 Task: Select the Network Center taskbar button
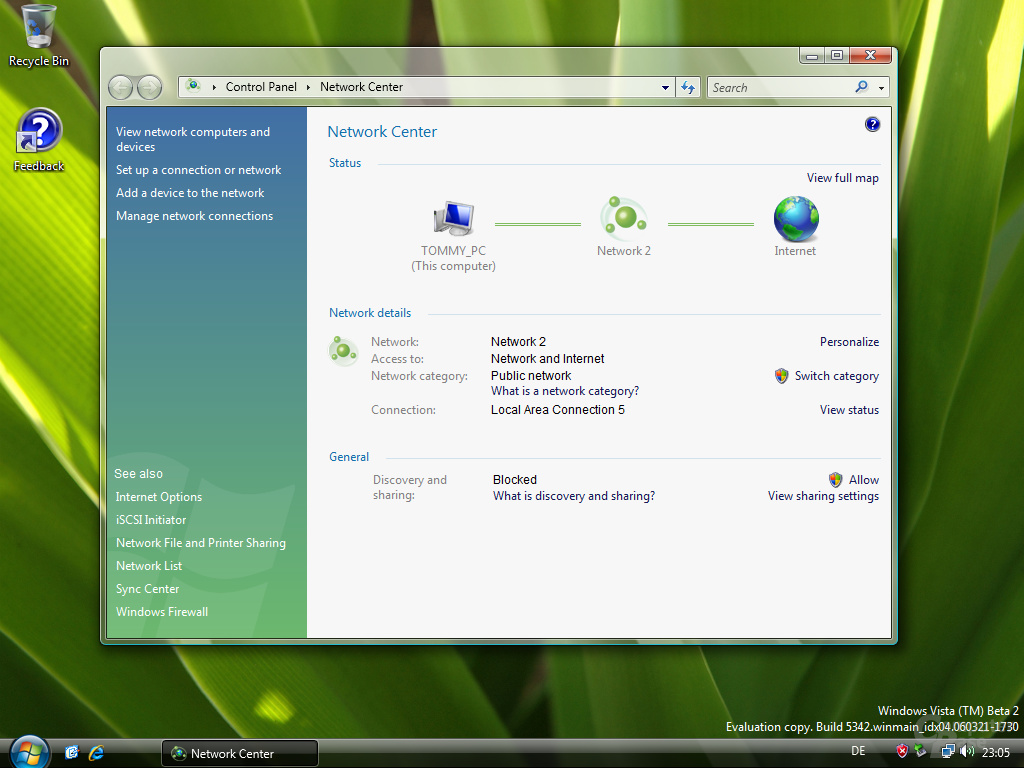point(240,753)
